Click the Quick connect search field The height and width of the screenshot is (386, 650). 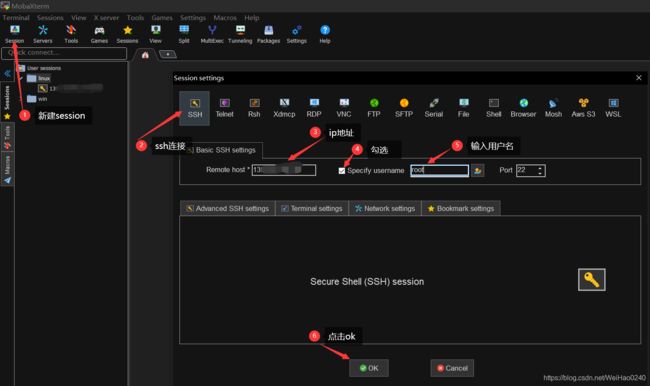click(64, 53)
